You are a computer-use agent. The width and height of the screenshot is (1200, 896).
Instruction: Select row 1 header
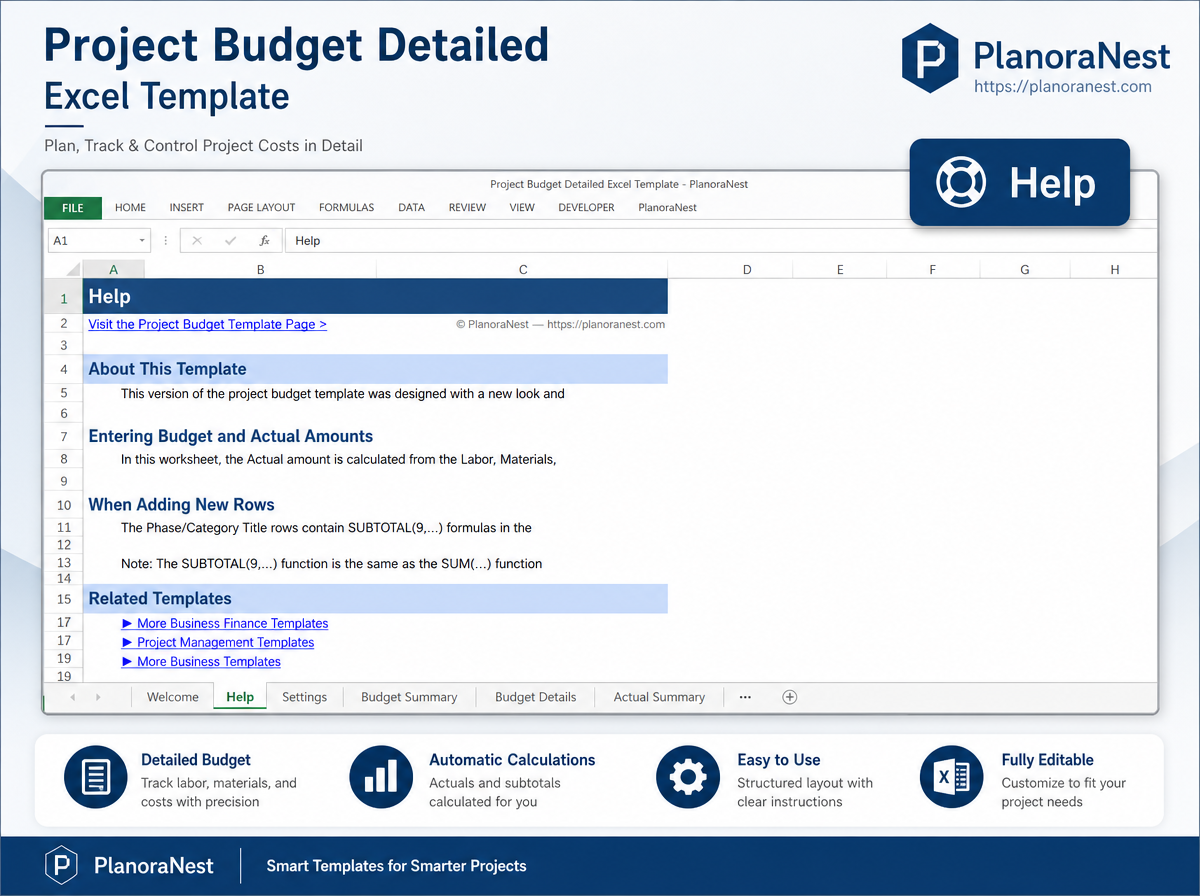(x=64, y=297)
